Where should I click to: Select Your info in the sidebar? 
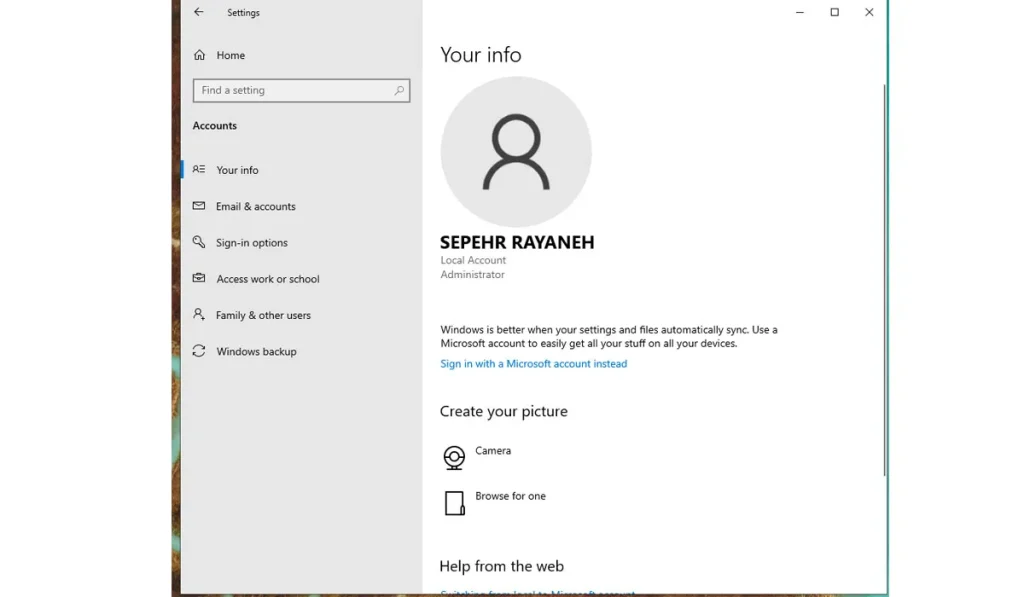point(237,170)
